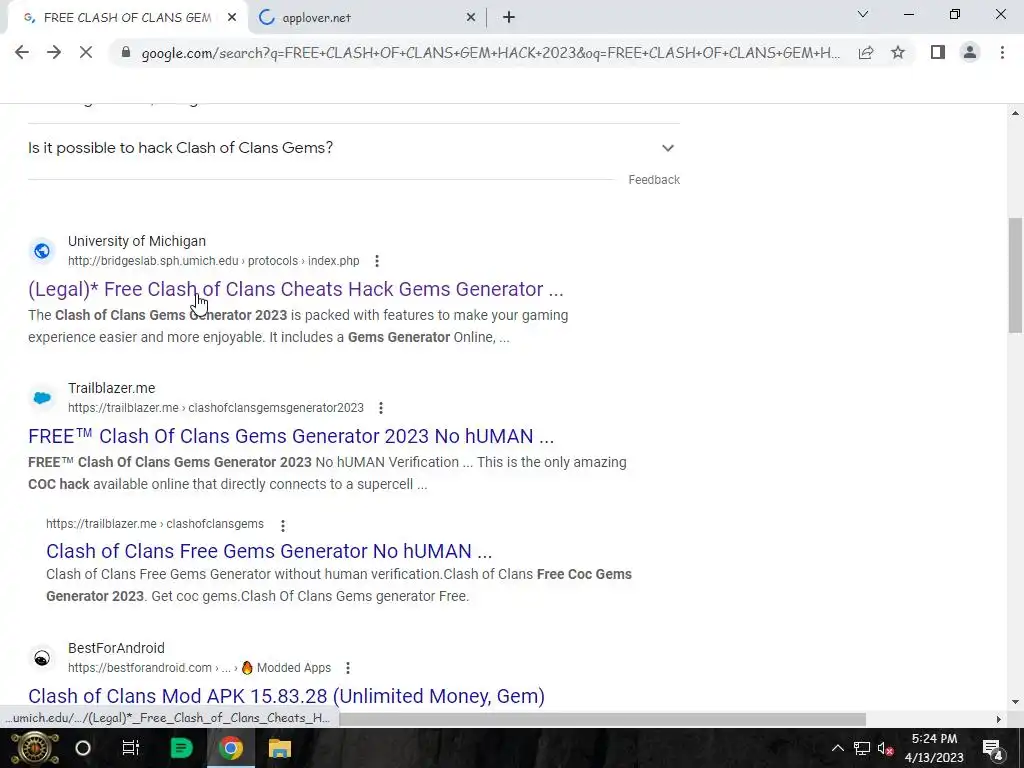Viewport: 1024px width, 768px height.
Task: Share this page icon in address bar
Action: click(x=866, y=53)
